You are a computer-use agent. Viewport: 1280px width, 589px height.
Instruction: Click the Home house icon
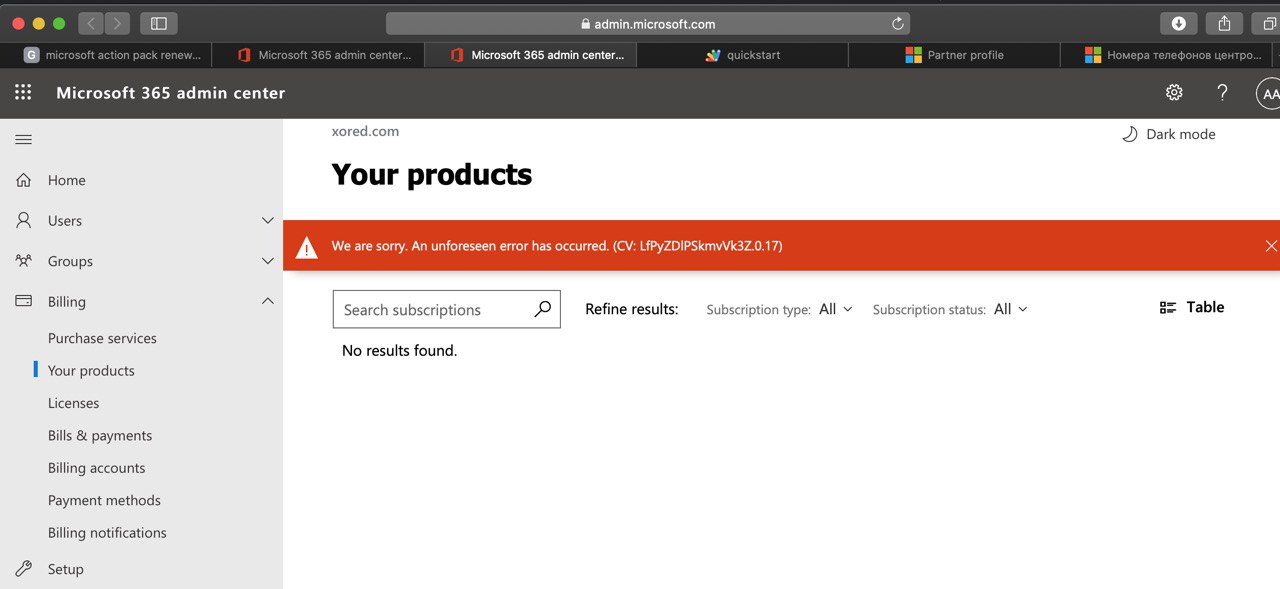(23, 180)
